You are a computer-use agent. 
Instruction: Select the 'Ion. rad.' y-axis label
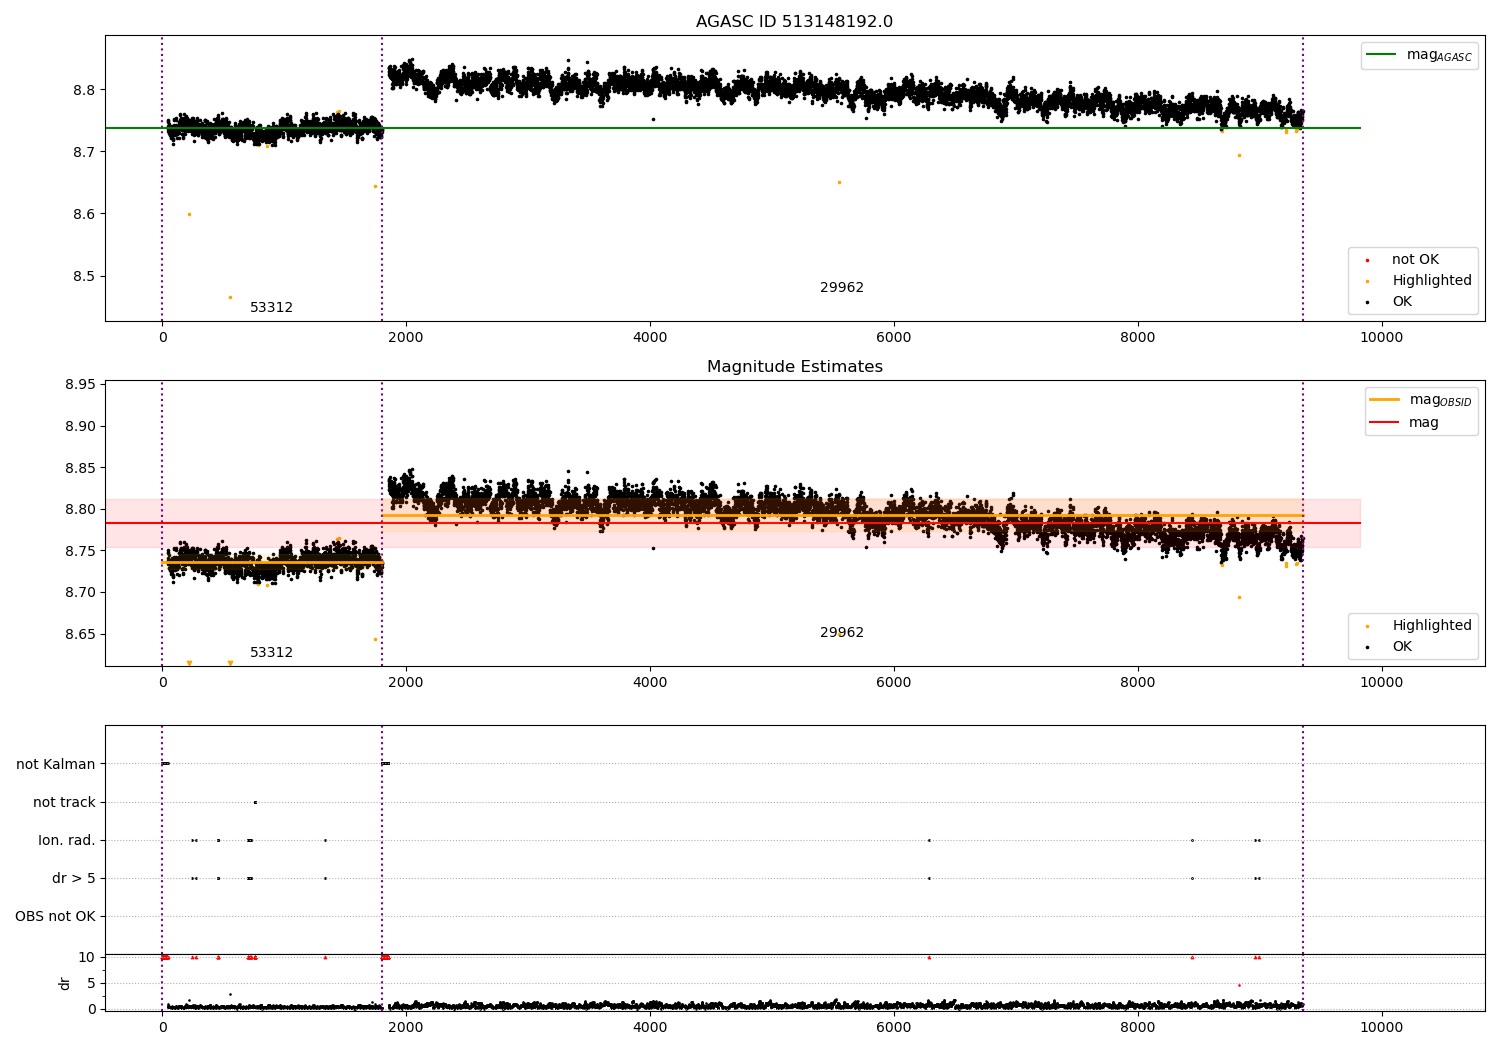67,841
